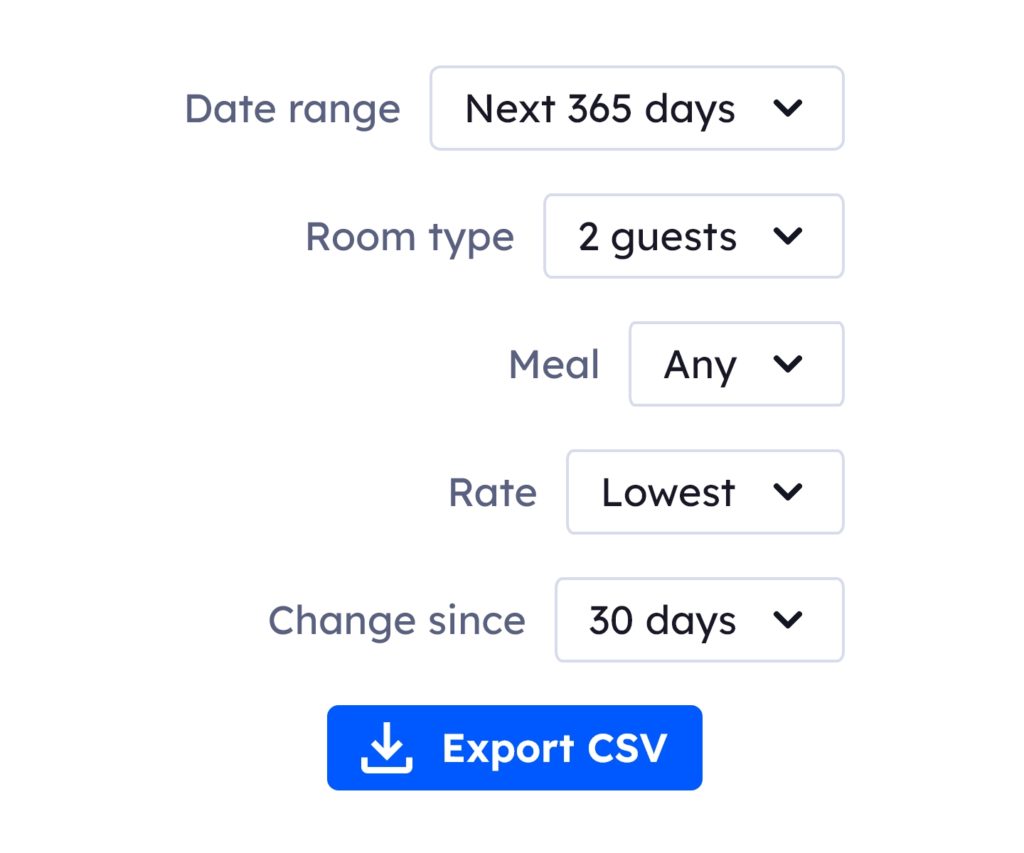The image size is (1024, 853).
Task: Click the "Meal" field label
Action: (553, 365)
